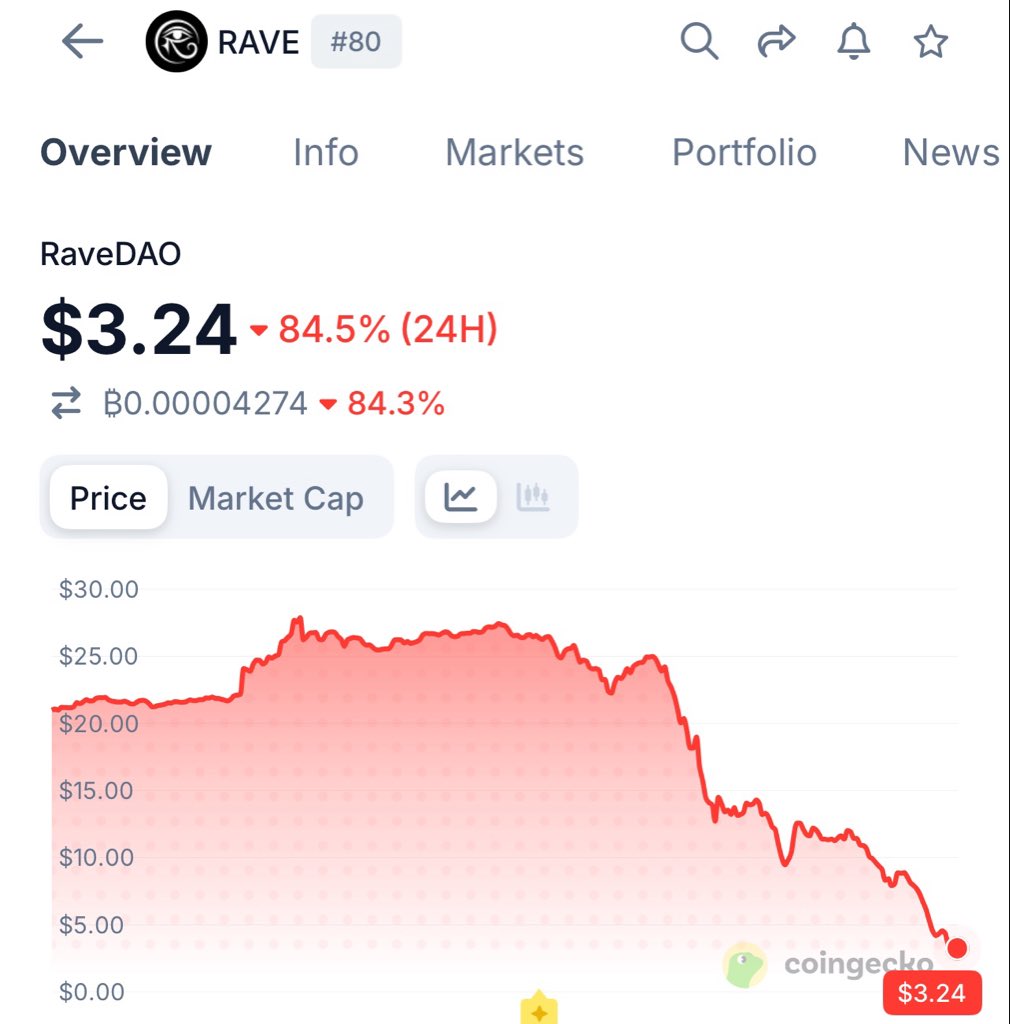Tap the red current-price dot on chart
Image resolution: width=1010 pixels, height=1024 pixels.
click(957, 948)
